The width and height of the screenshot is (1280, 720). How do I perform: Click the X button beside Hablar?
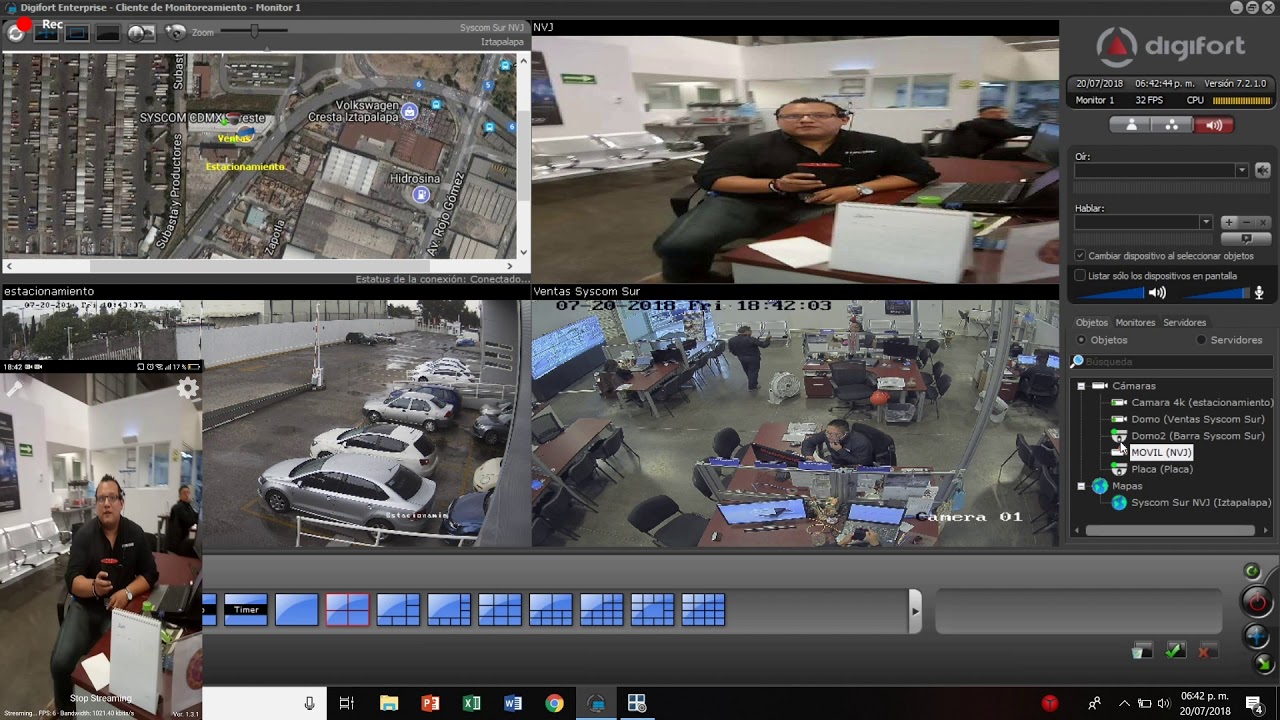point(1262,222)
